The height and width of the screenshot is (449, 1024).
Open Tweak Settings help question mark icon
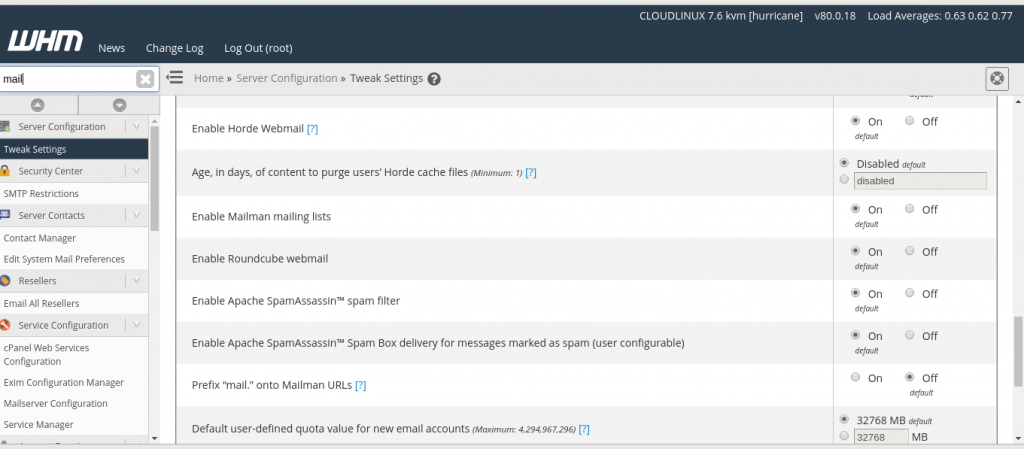pos(434,79)
